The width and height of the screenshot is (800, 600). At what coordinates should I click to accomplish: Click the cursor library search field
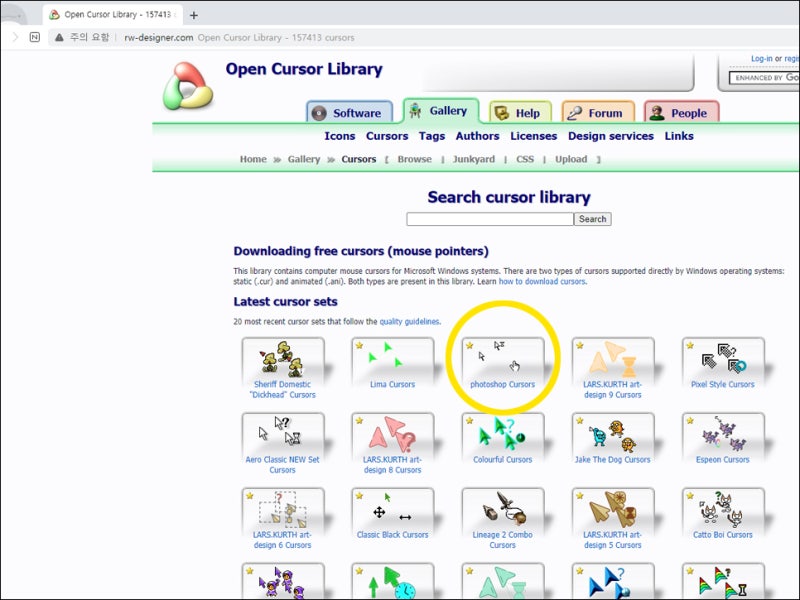point(490,219)
